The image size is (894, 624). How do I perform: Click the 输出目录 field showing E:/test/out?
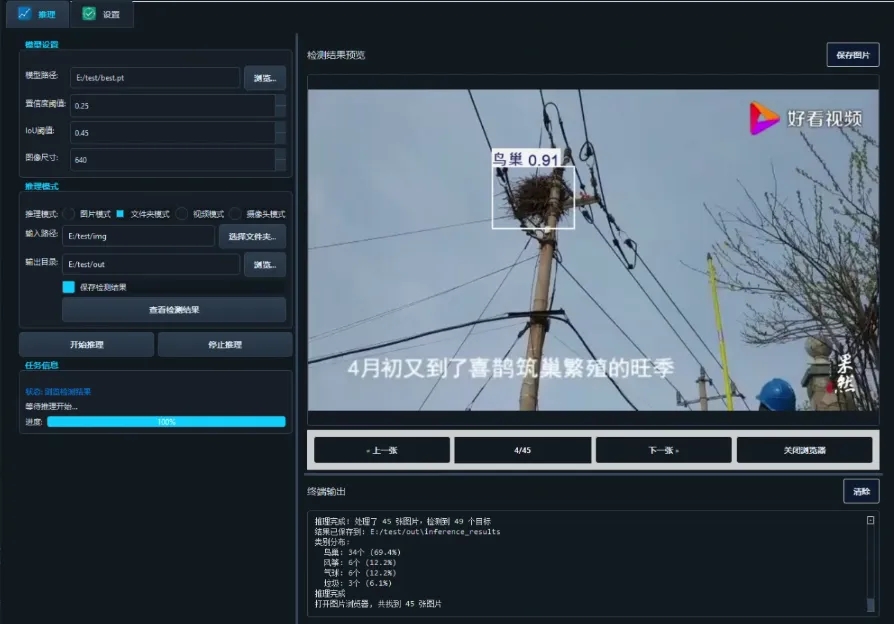click(x=151, y=264)
